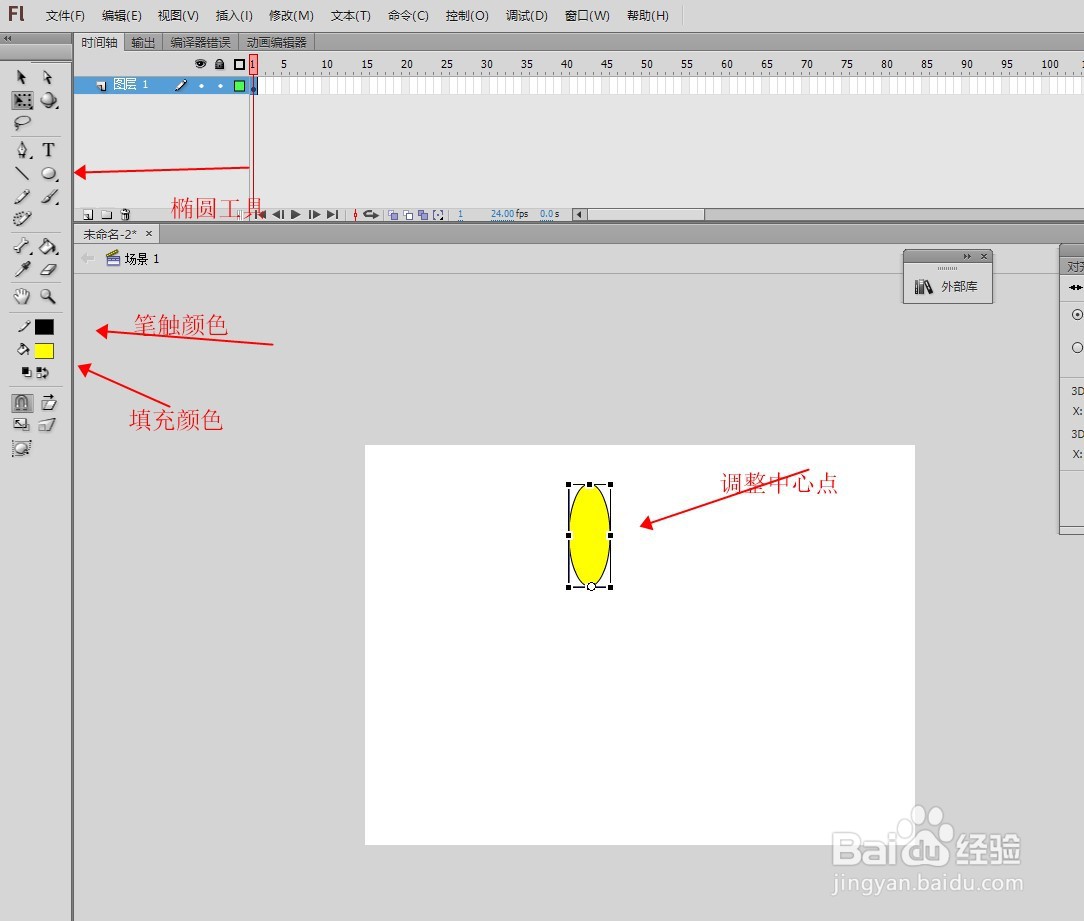Activate the Paint Bucket tool
Screen dimensions: 1084x921
(x=49, y=246)
